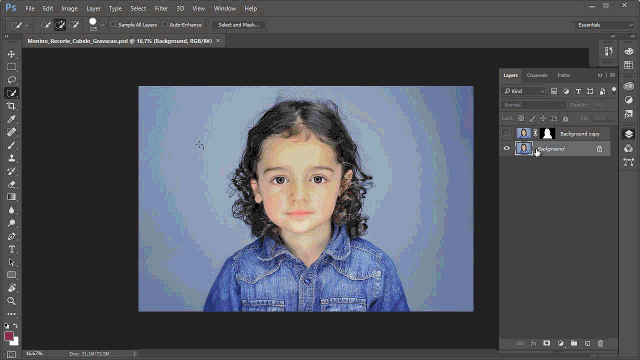Swap foreground and background colors
Image resolution: width=640 pixels, height=360 pixels.
coord(15,326)
